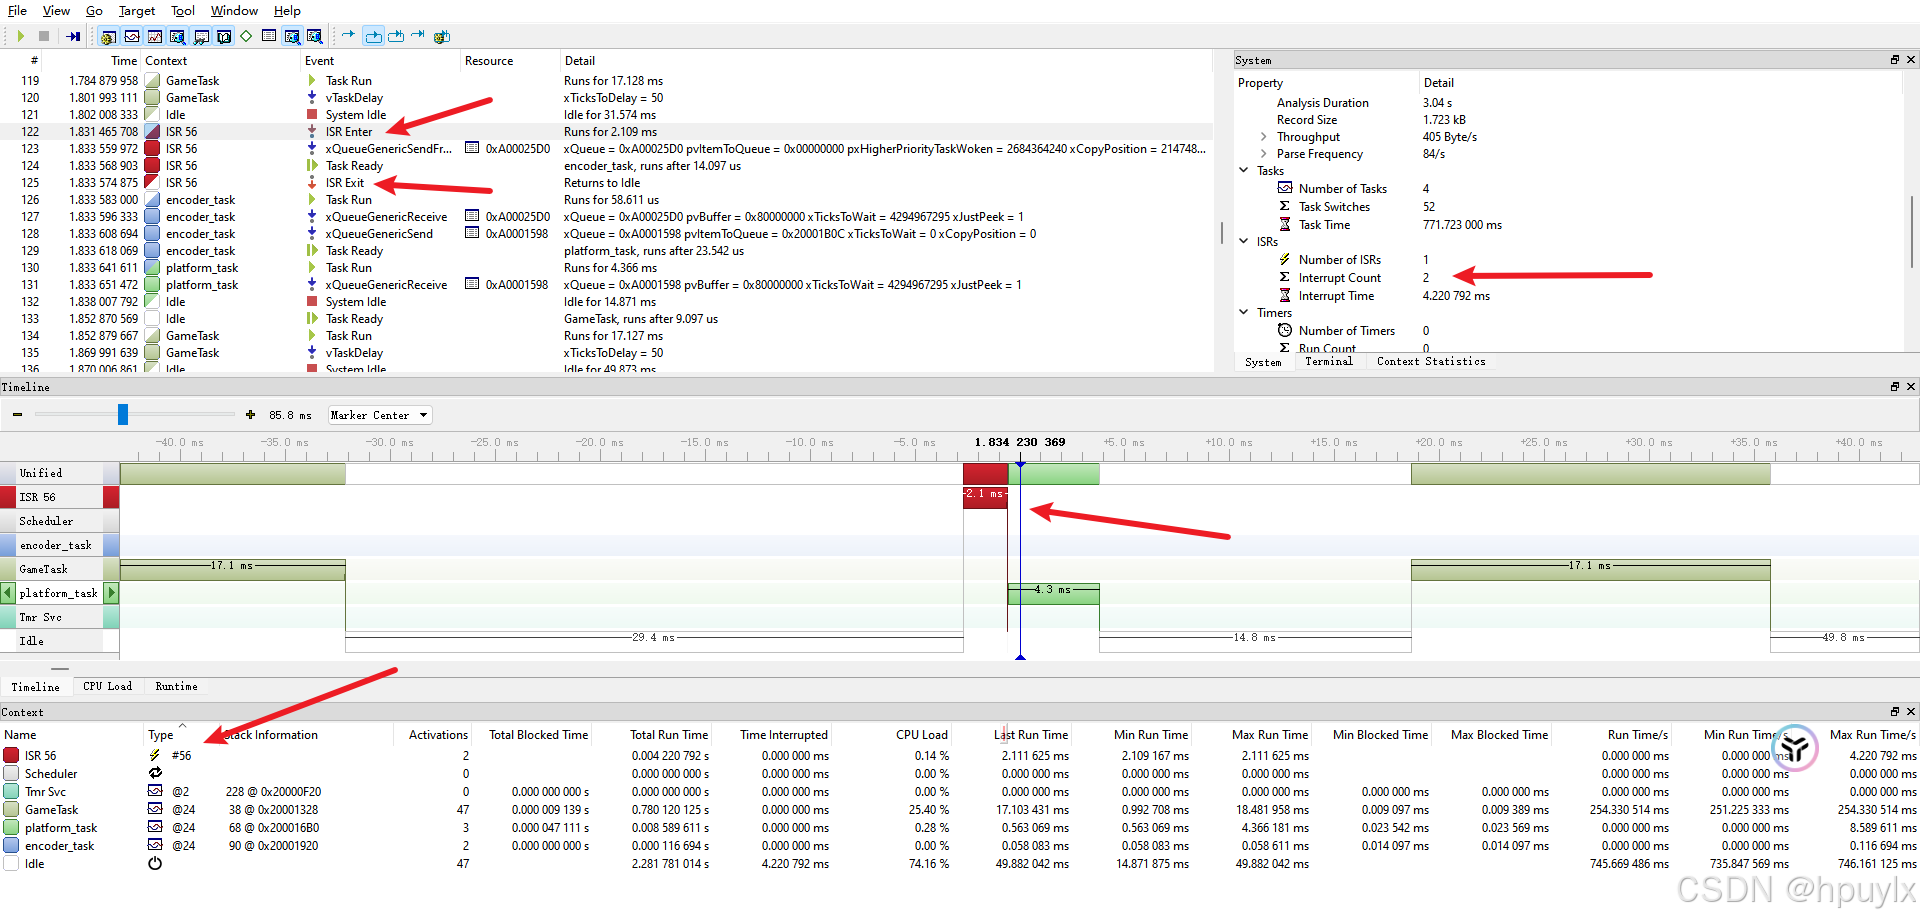Viewport: 1920px width, 921px height.
Task: Open the System panel gear toolbar icon
Action: [x=106, y=36]
